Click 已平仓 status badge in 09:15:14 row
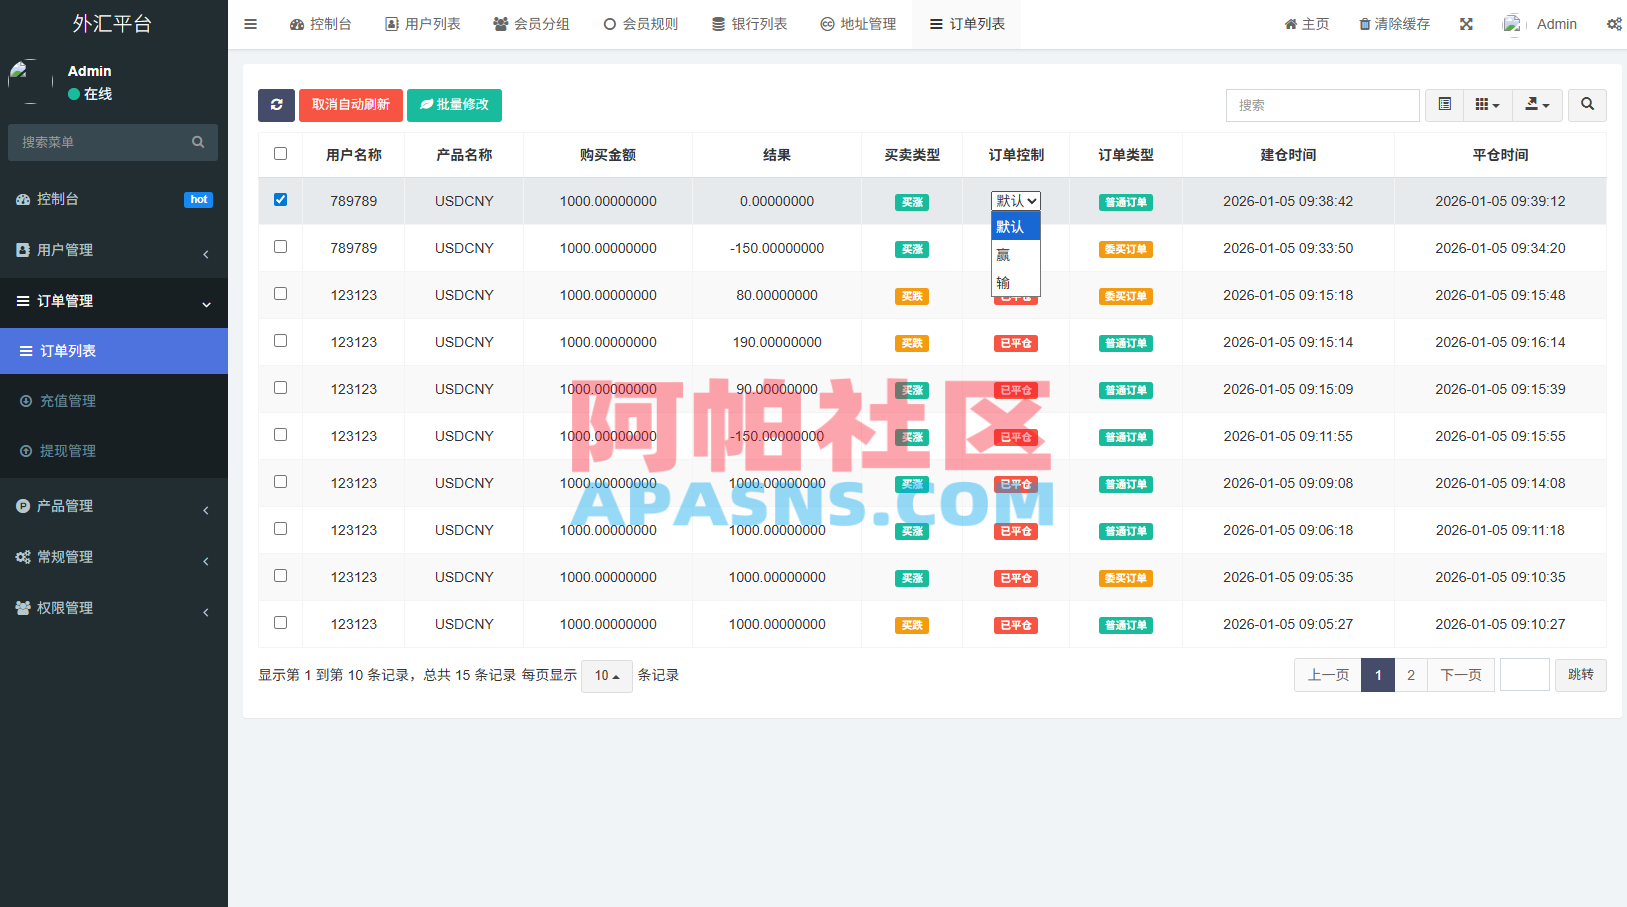Screen dimensions: 1627x907 (x=1016, y=343)
